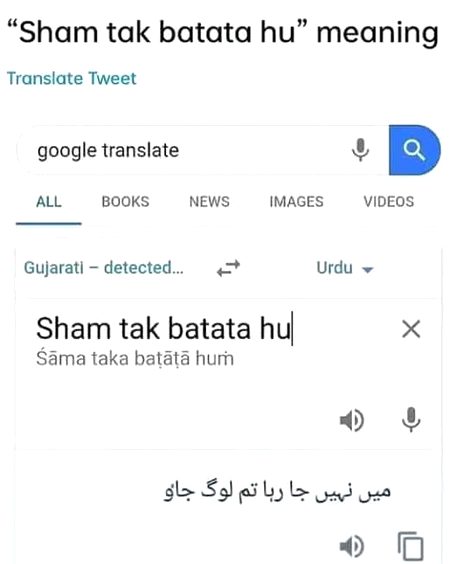
Task: Copy the Urdu translation
Action: [410, 546]
